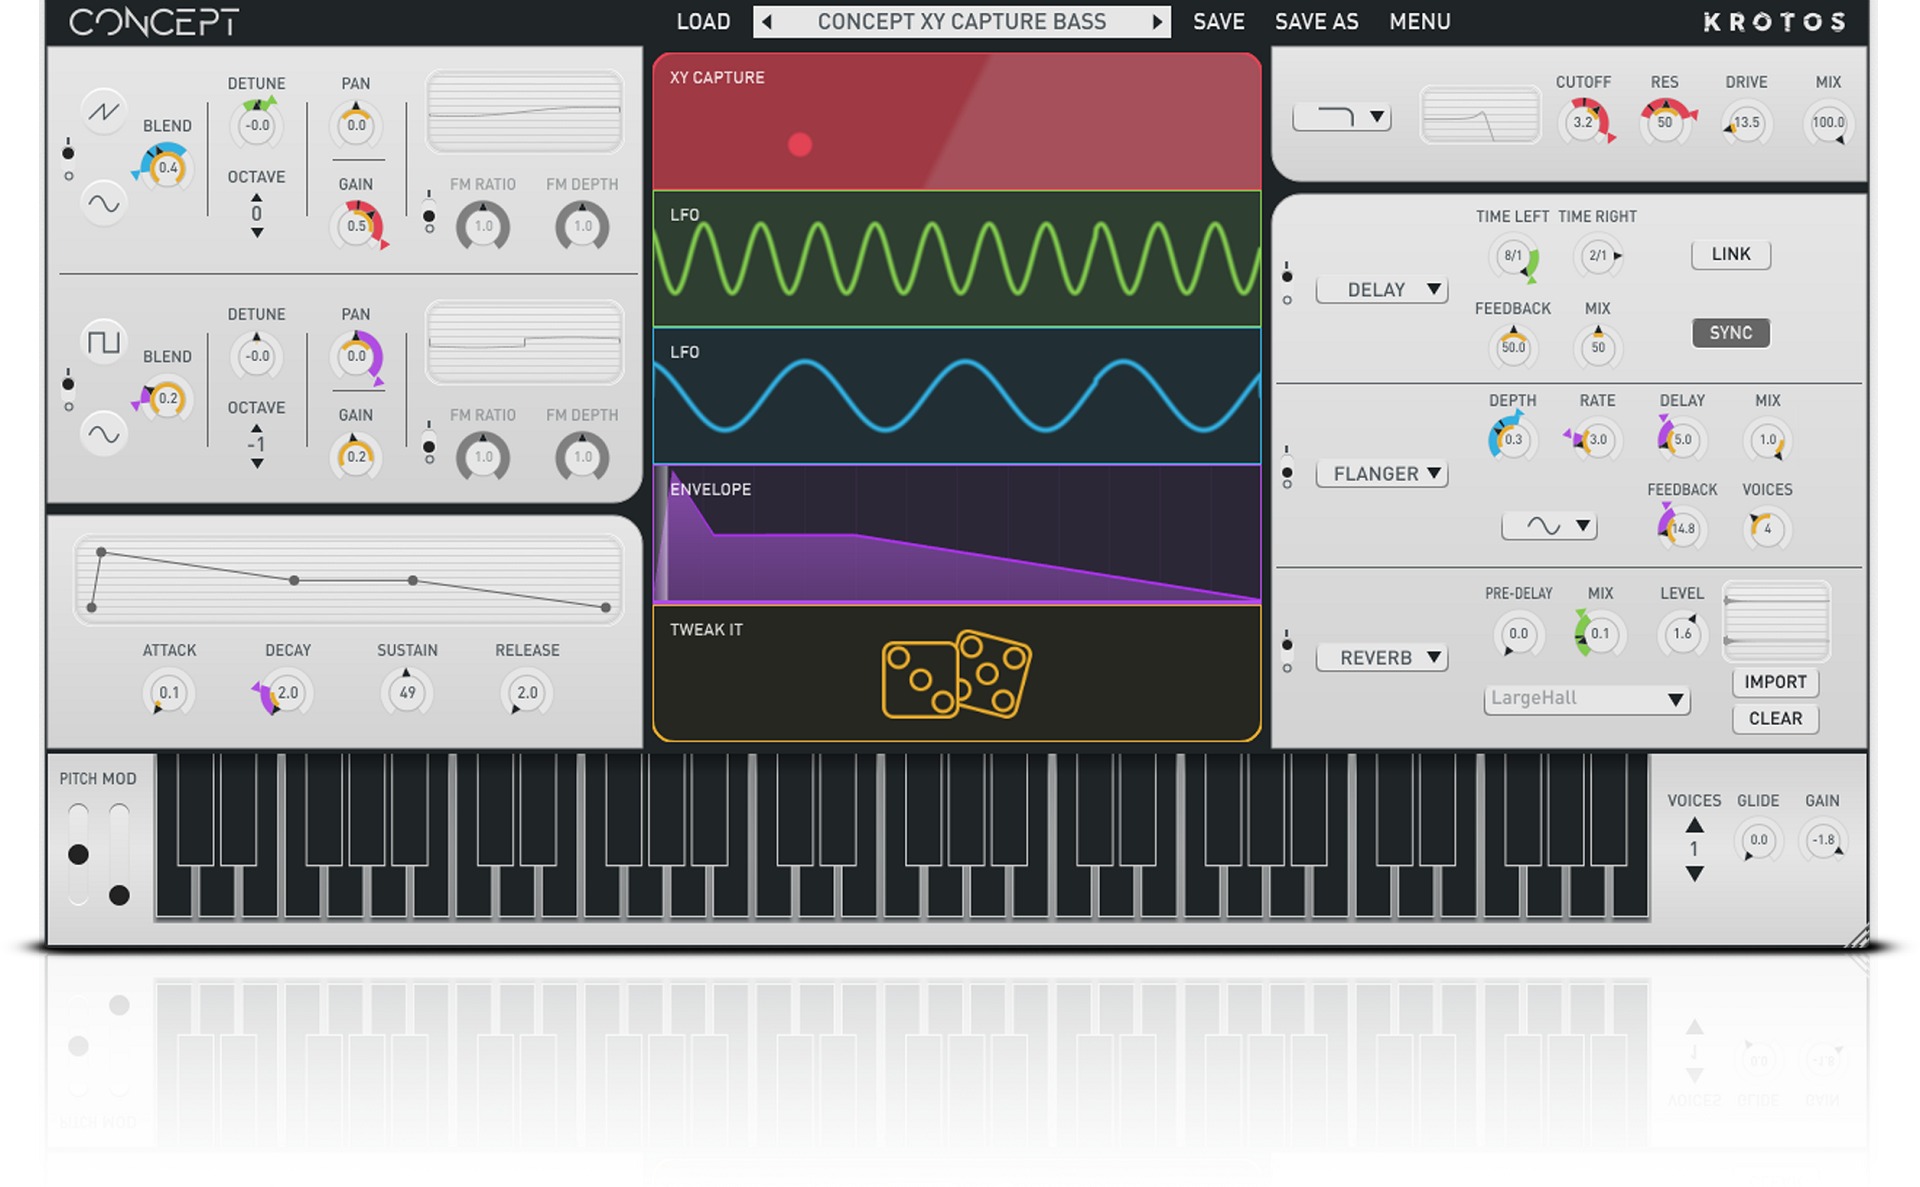Click the oscillator one Blend knob
This screenshot has height=1187, width=1920.
click(x=167, y=168)
